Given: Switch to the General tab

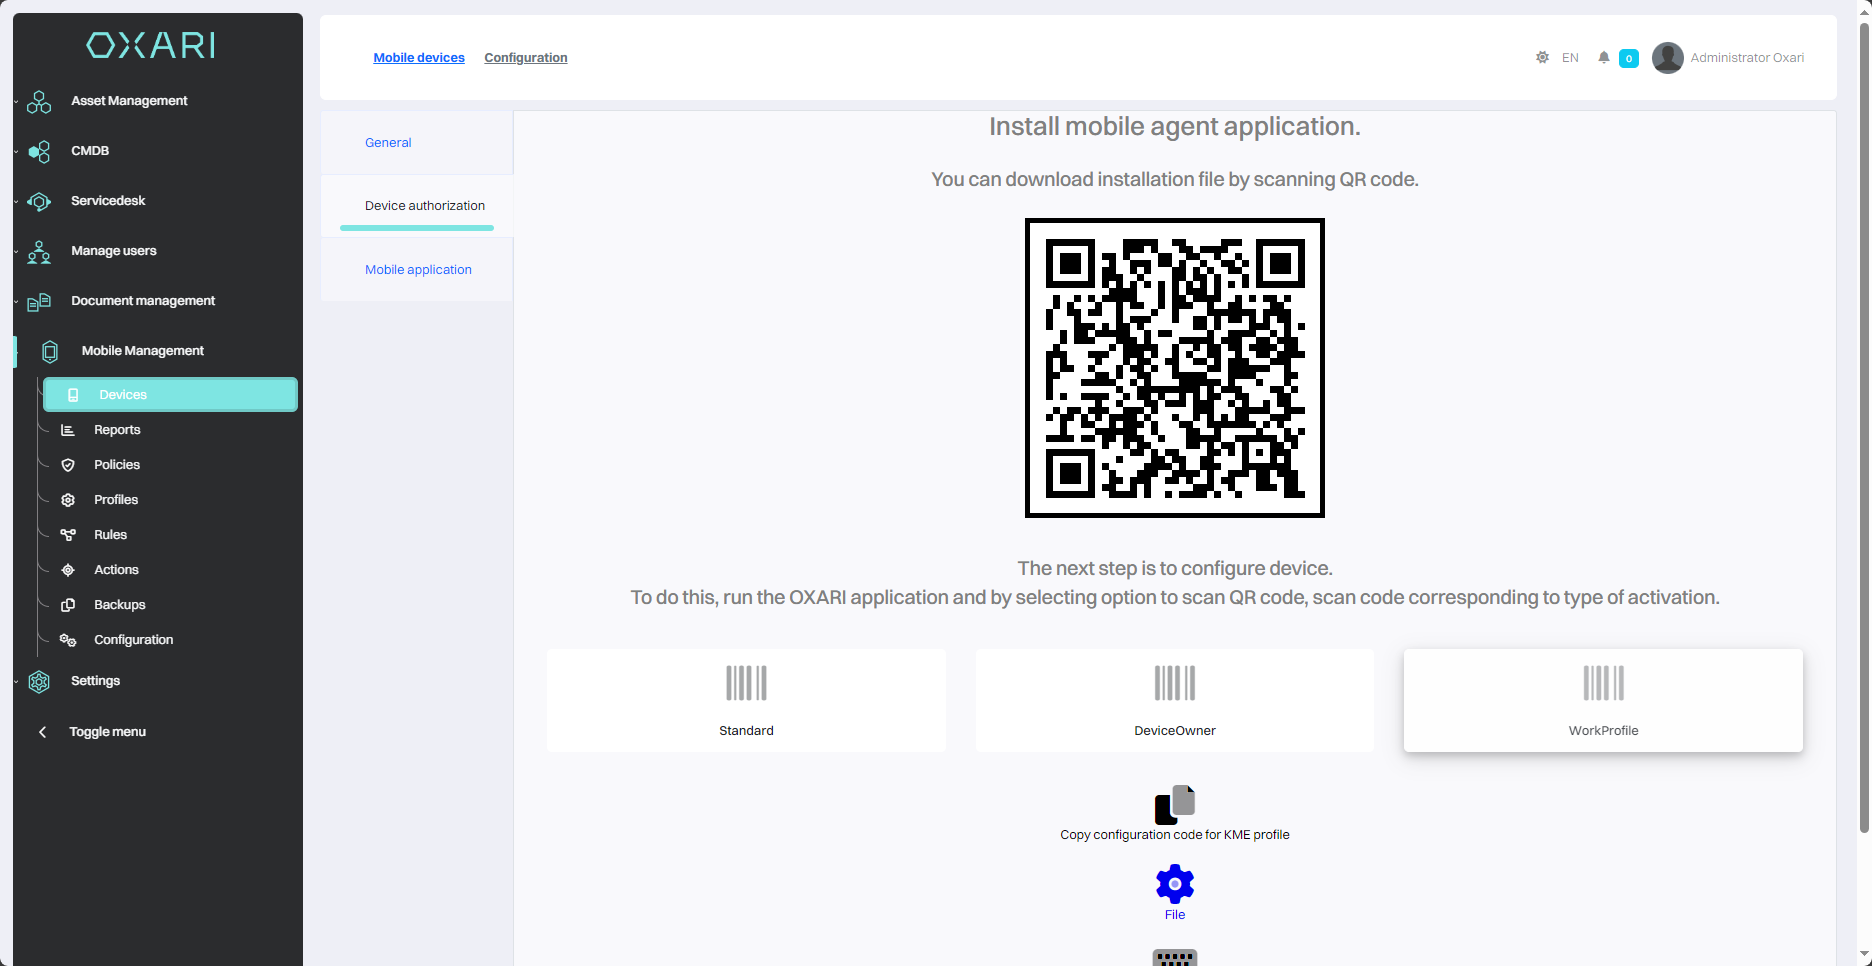Looking at the screenshot, I should pos(388,143).
